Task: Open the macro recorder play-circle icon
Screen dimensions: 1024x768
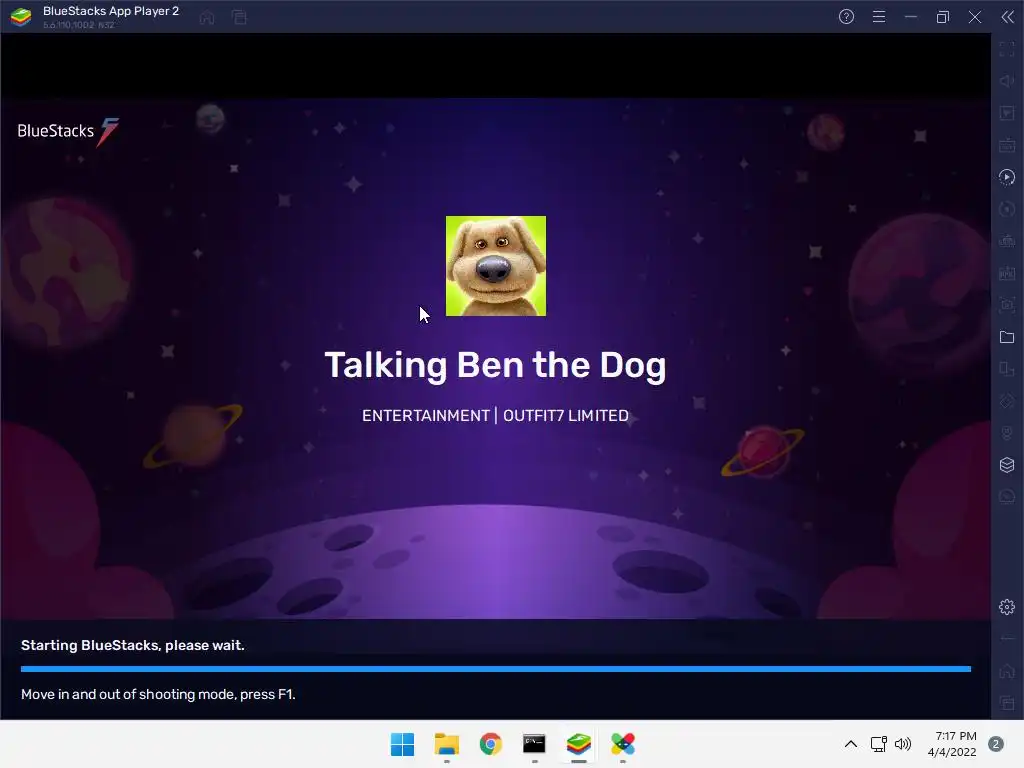Action: point(1007,177)
